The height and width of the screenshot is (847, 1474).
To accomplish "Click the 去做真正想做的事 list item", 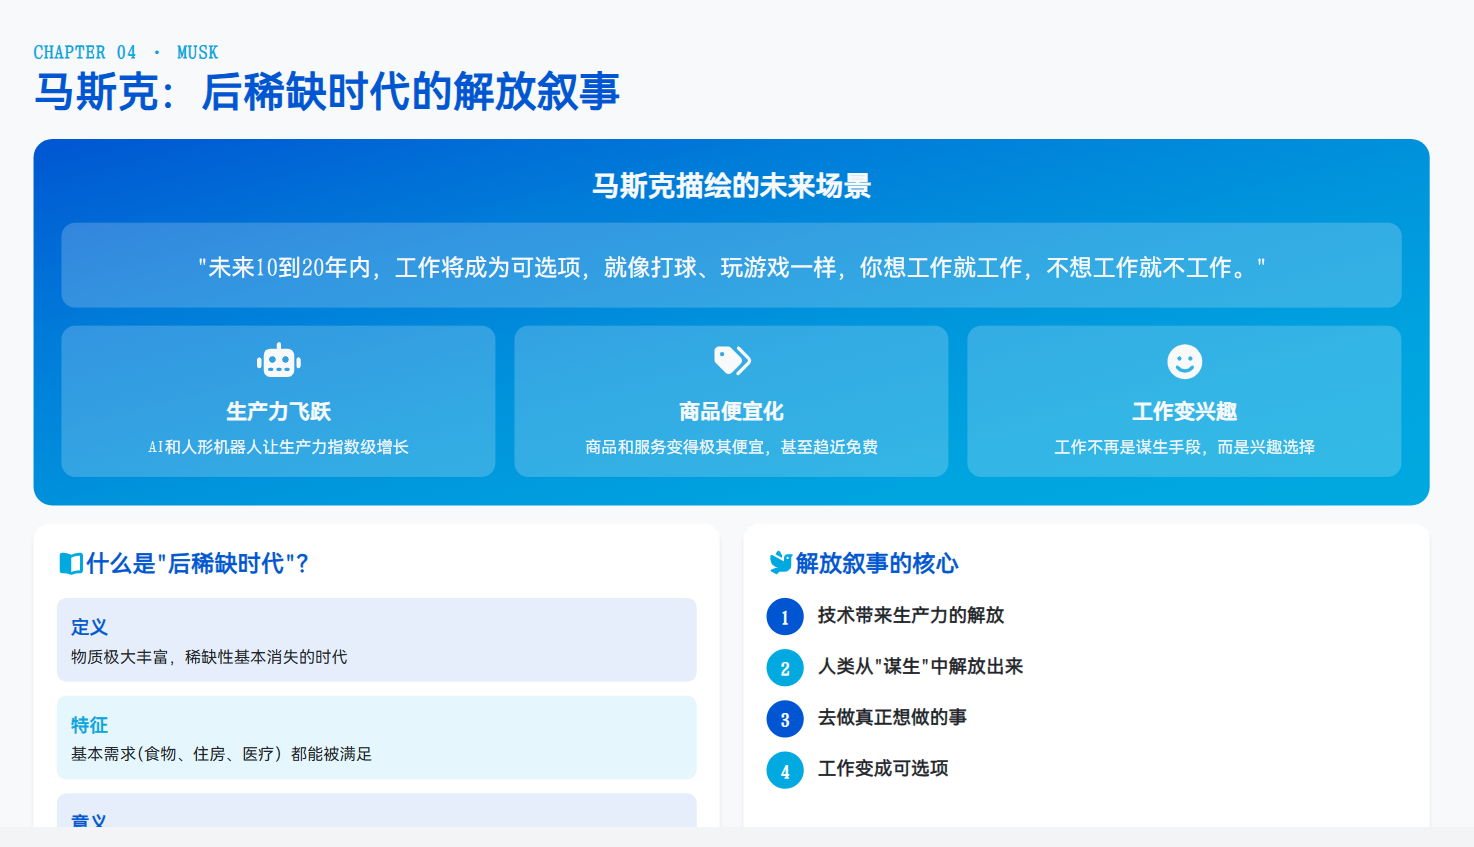I will pyautogui.click(x=892, y=718).
